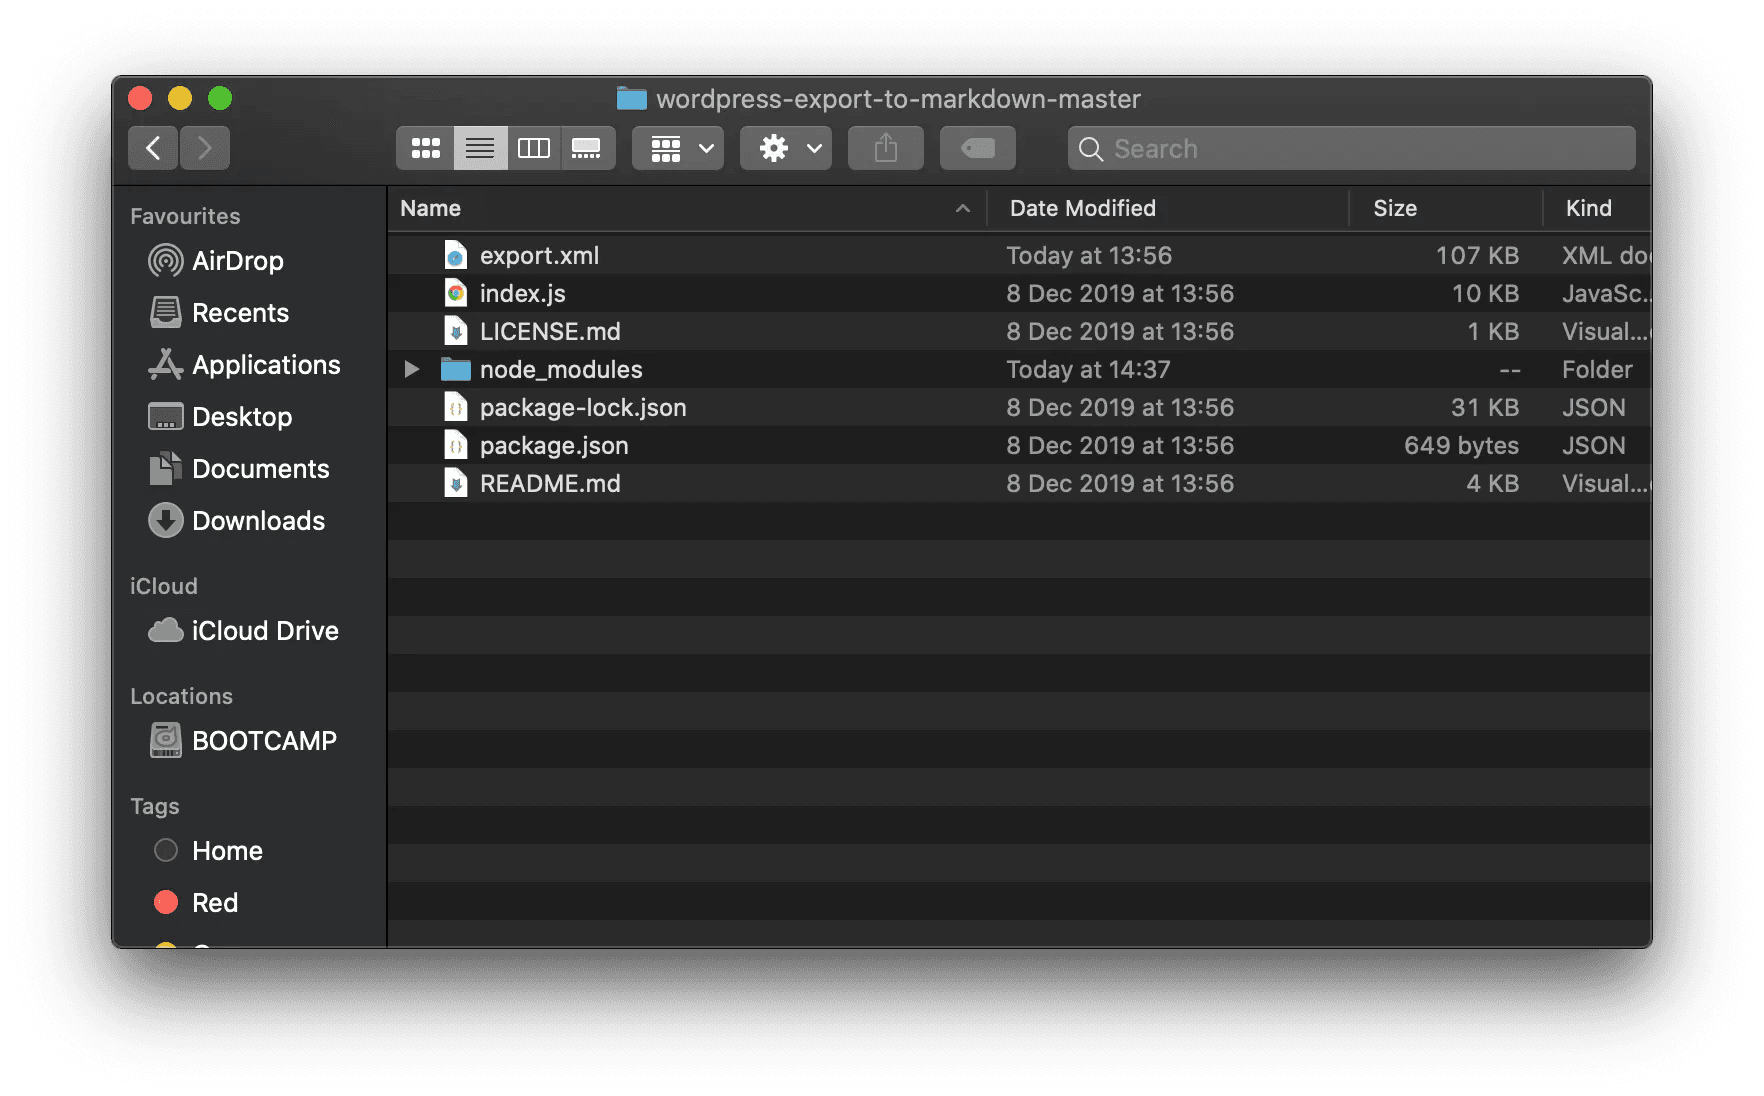Screen dimensions: 1764x1096
Task: Click the Favourites sidebar heading
Action: 185,216
